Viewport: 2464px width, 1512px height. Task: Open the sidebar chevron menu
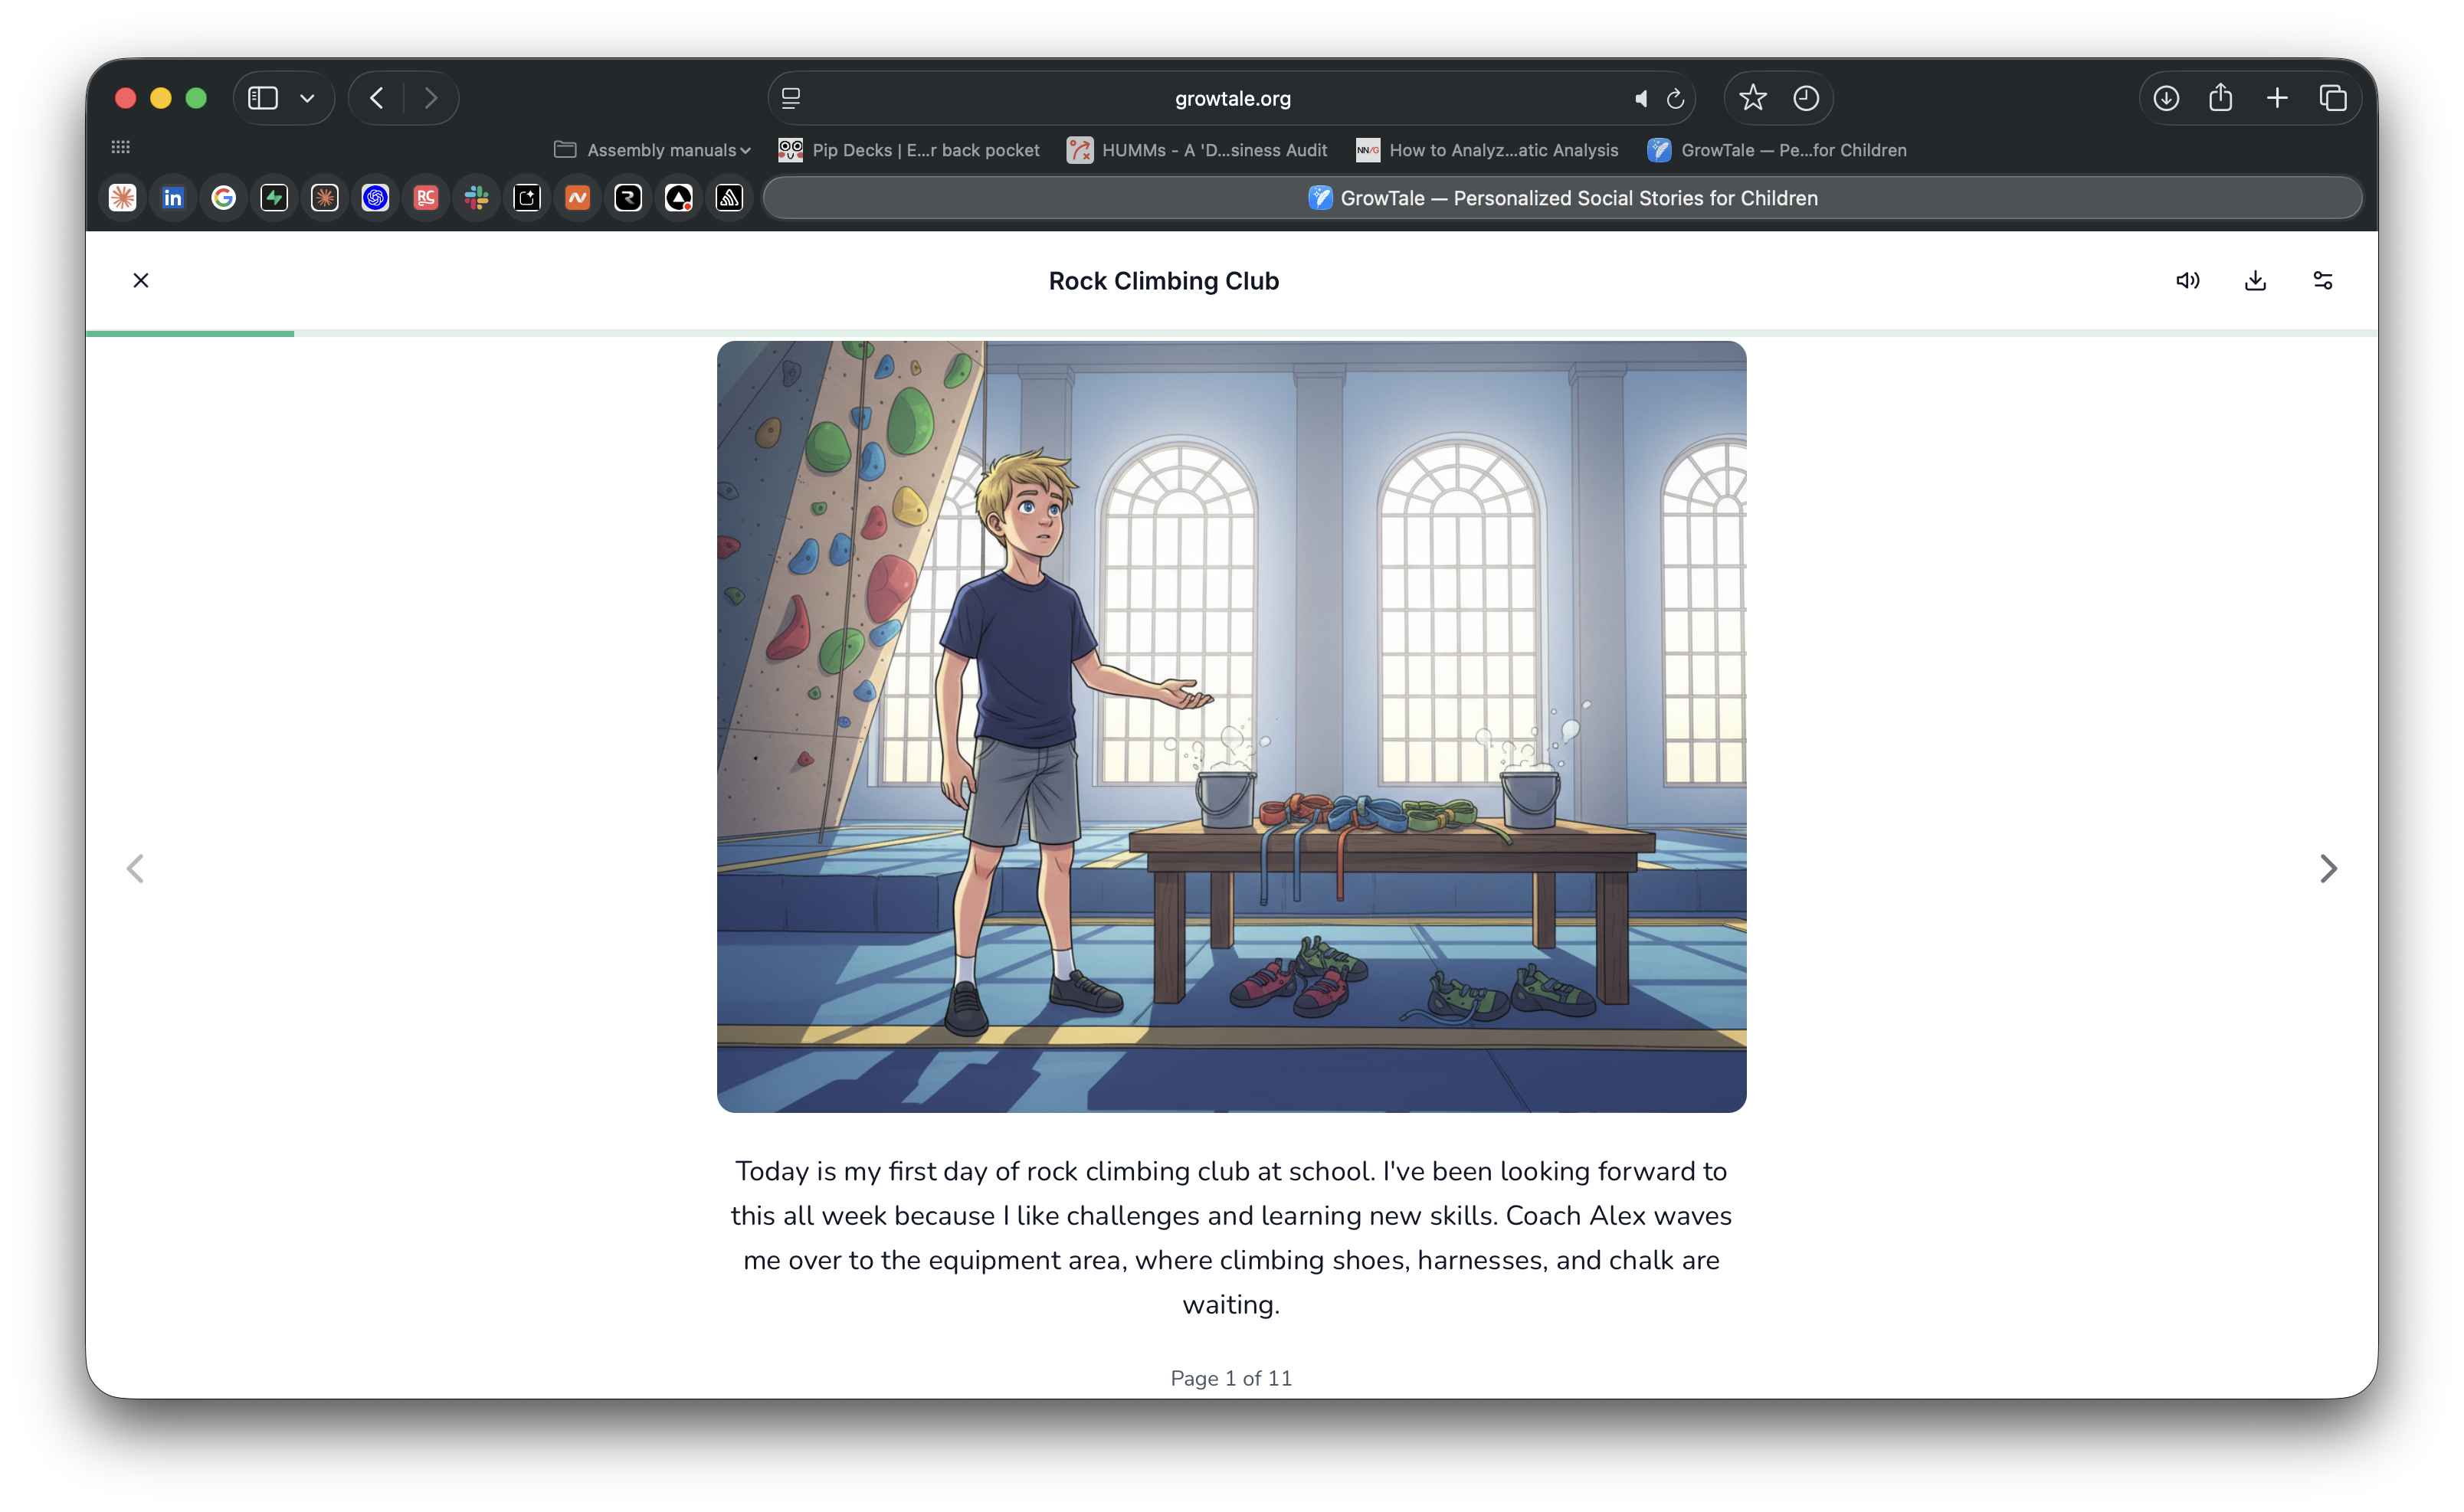pos(307,97)
